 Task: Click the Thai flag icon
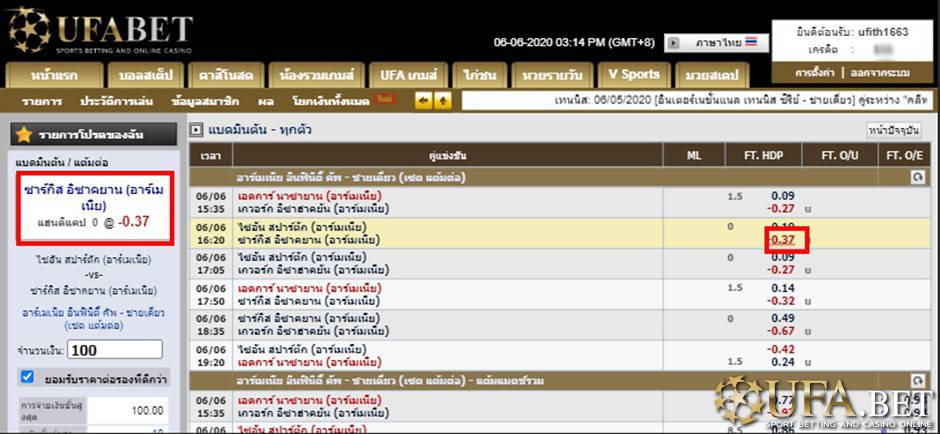752,43
